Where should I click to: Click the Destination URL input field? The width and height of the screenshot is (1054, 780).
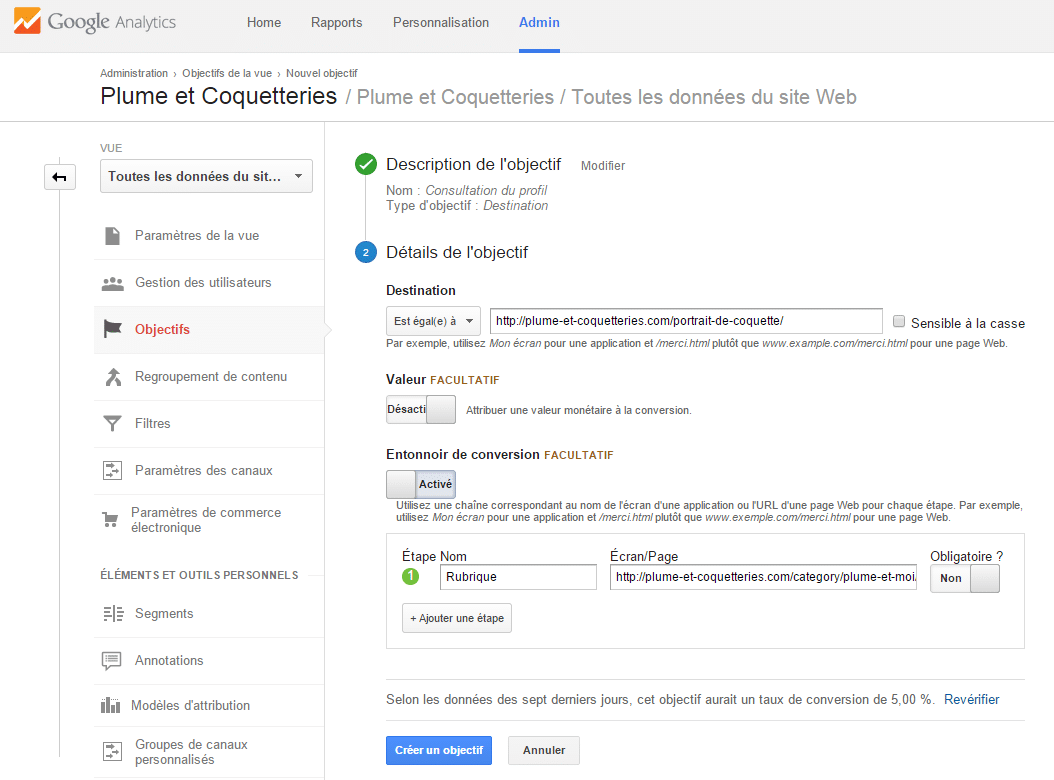[686, 321]
